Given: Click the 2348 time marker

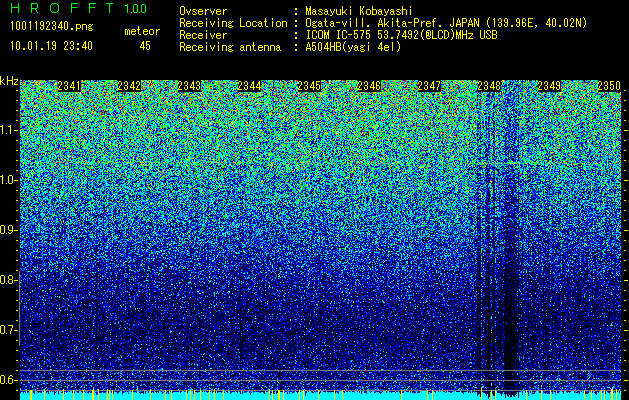Looking at the screenshot, I should click(489, 86).
